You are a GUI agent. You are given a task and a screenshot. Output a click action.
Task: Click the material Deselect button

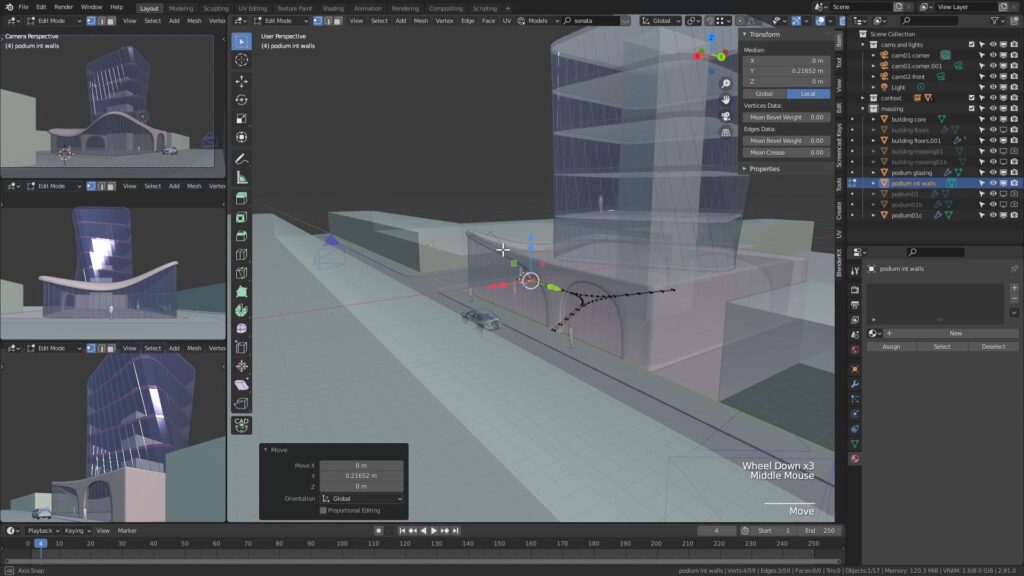(x=993, y=347)
